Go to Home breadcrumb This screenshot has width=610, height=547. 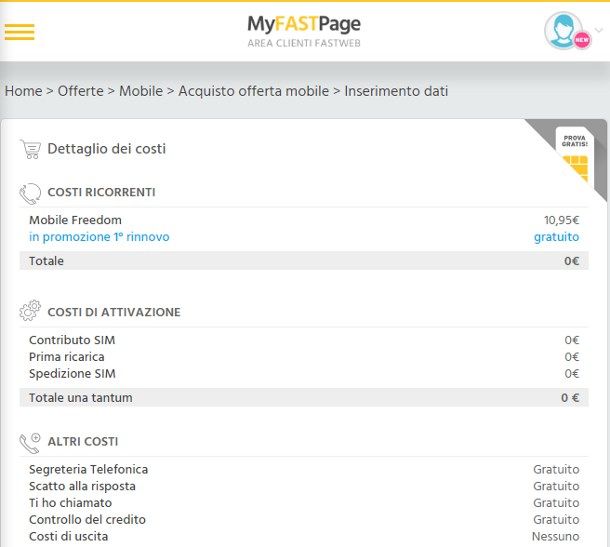(x=23, y=91)
